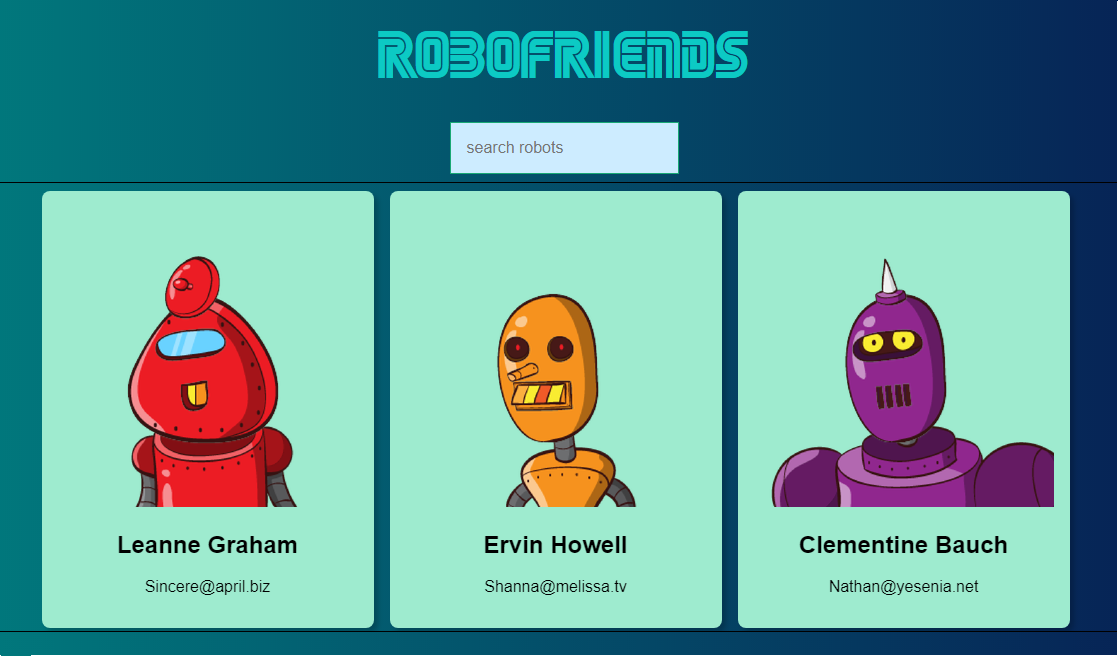The width and height of the screenshot is (1118, 656).
Task: Click the search robots input field
Action: [x=564, y=148]
